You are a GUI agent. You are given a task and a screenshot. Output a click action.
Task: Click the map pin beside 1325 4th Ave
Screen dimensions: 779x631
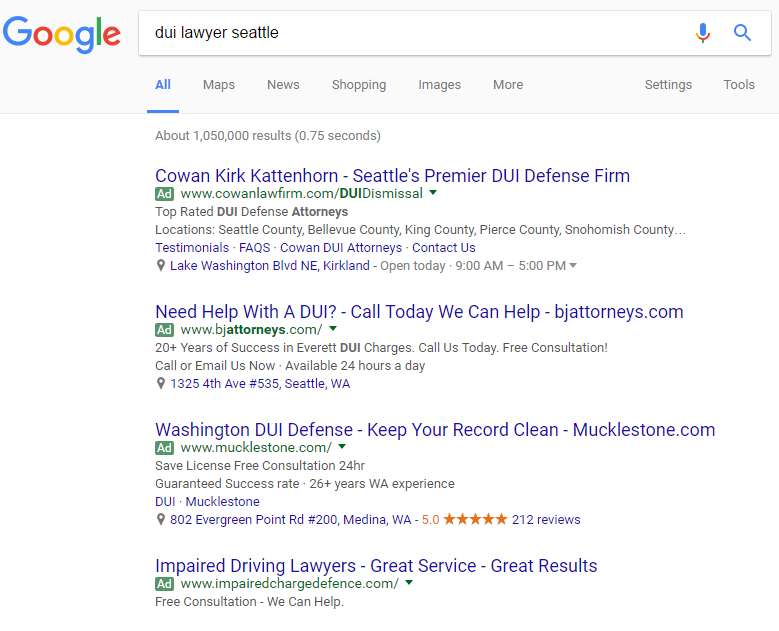(161, 384)
